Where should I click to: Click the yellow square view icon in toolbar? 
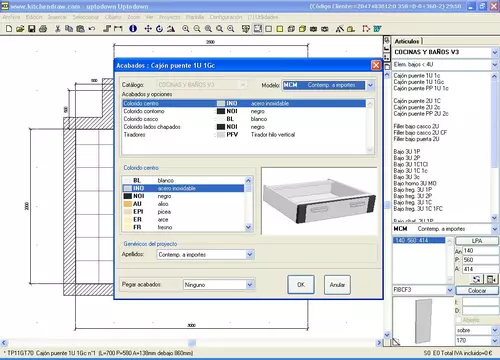tap(280, 29)
